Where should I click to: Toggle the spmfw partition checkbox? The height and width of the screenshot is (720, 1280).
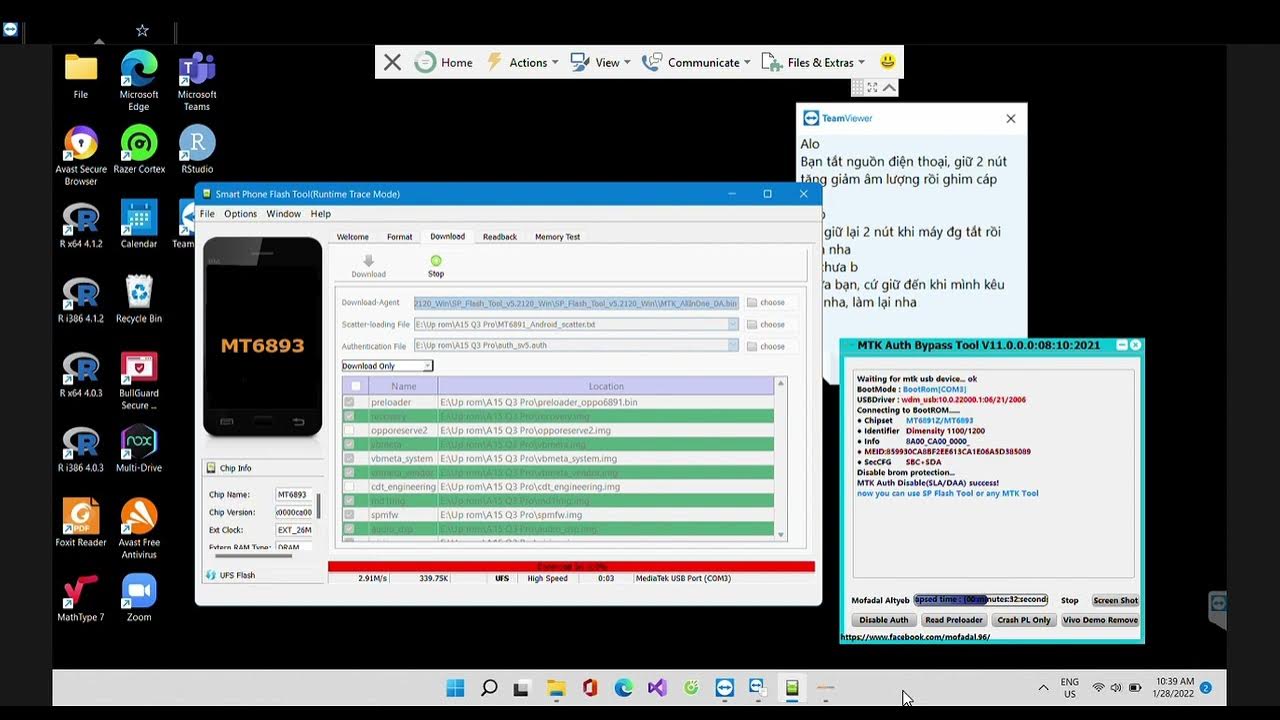click(x=349, y=514)
